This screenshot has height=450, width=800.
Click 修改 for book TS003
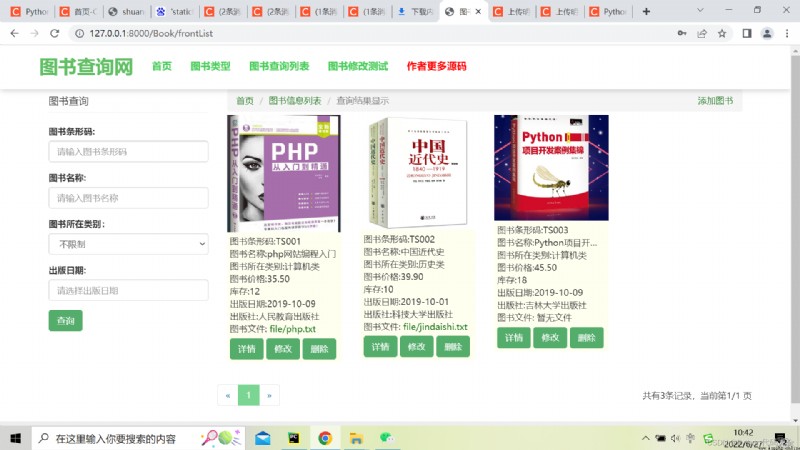550,338
